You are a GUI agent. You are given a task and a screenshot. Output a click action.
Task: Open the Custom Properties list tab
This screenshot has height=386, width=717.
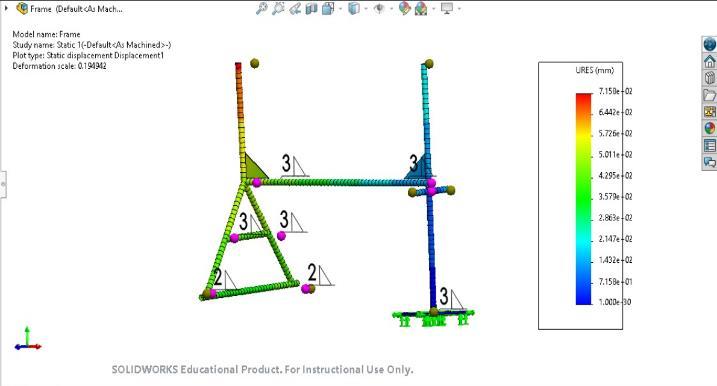pyautogui.click(x=709, y=145)
